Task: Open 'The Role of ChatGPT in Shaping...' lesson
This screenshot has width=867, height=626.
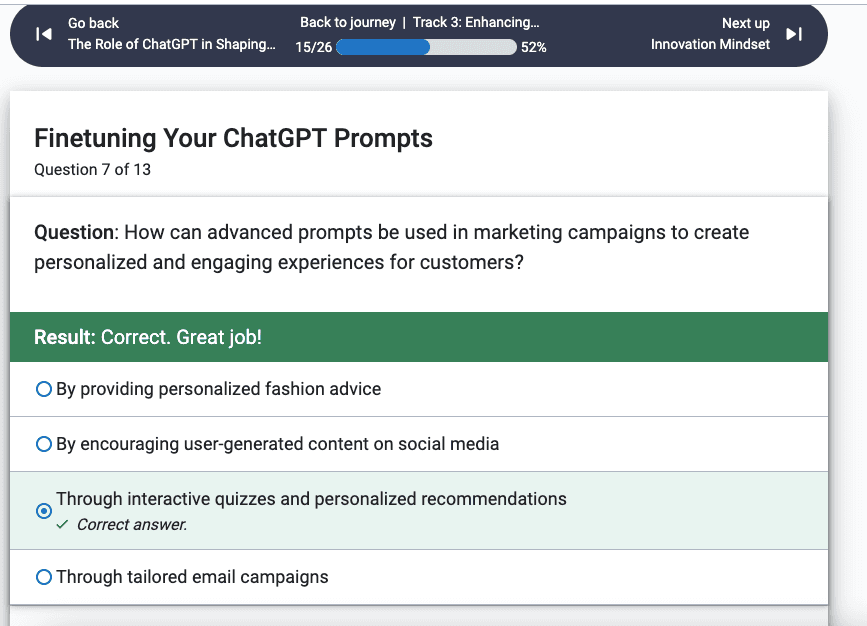Action: [171, 44]
